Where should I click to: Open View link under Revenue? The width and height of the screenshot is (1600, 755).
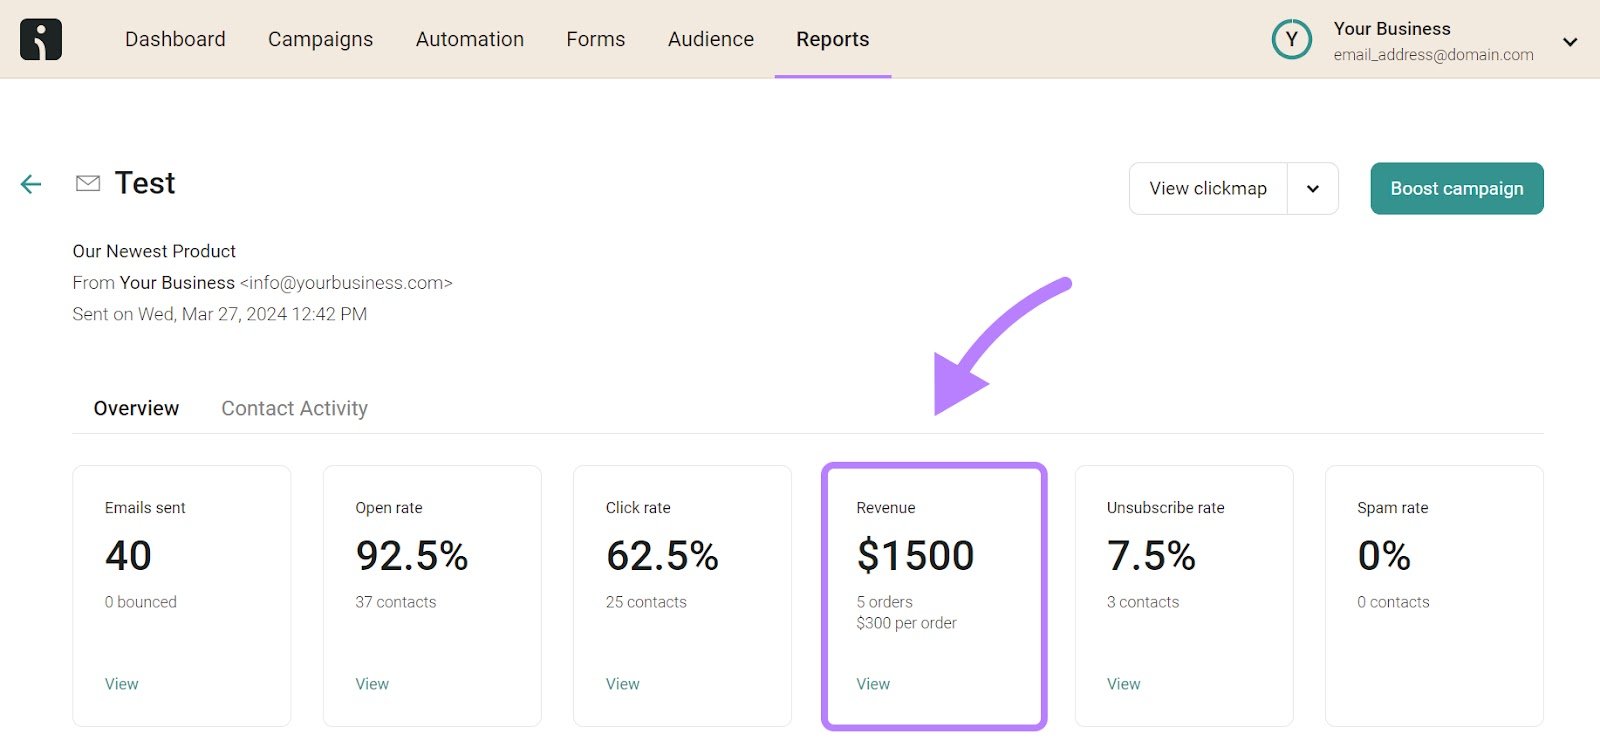point(873,684)
